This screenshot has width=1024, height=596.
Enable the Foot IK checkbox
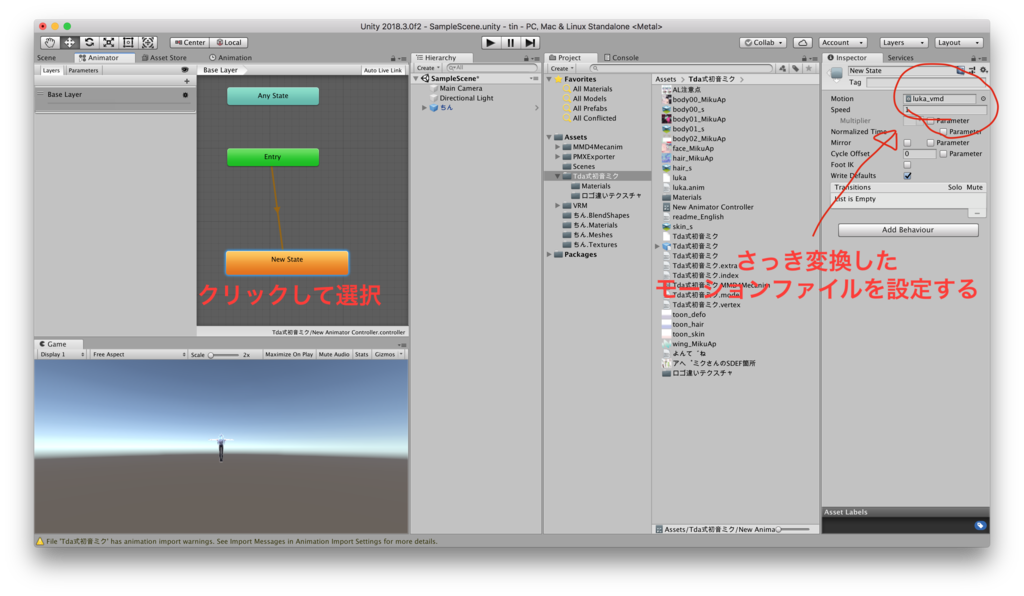(907, 165)
